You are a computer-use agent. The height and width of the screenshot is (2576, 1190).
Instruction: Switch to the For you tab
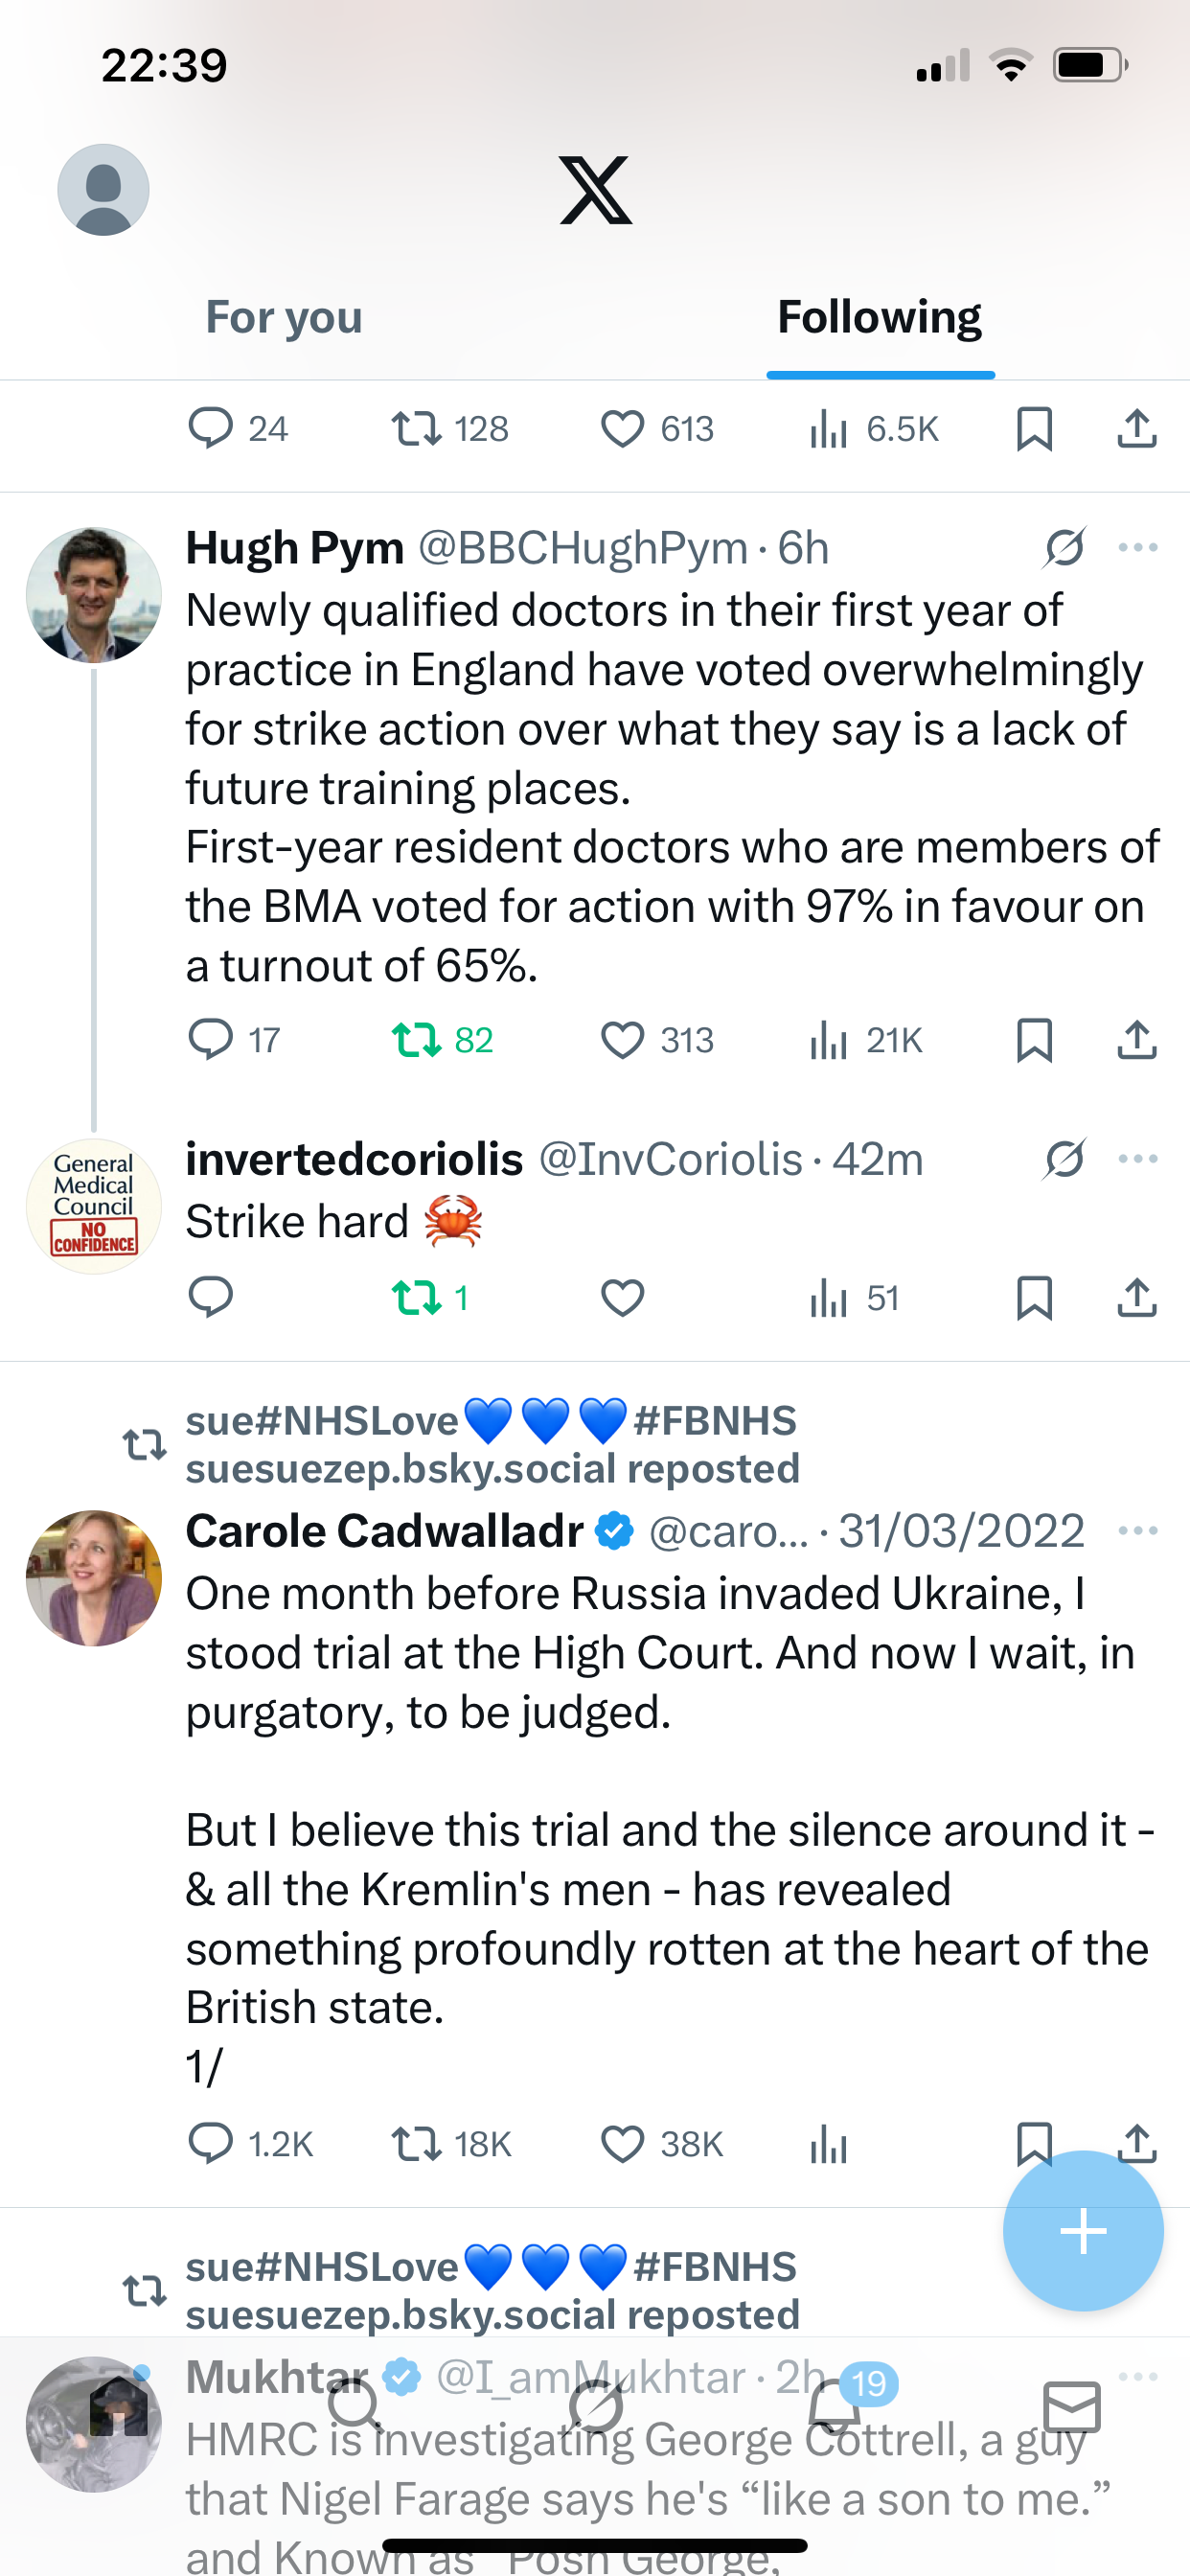coord(284,318)
